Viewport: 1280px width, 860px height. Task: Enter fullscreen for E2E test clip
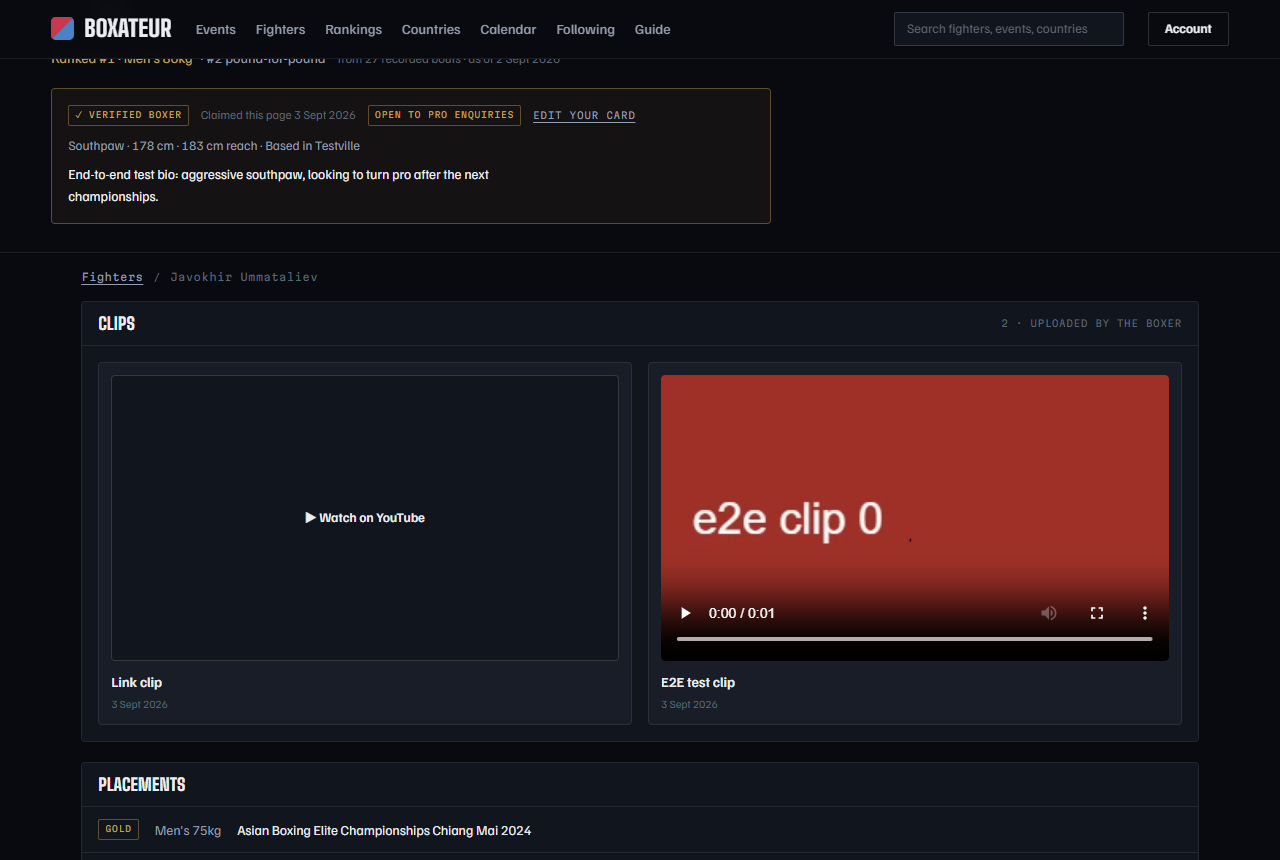1096,613
